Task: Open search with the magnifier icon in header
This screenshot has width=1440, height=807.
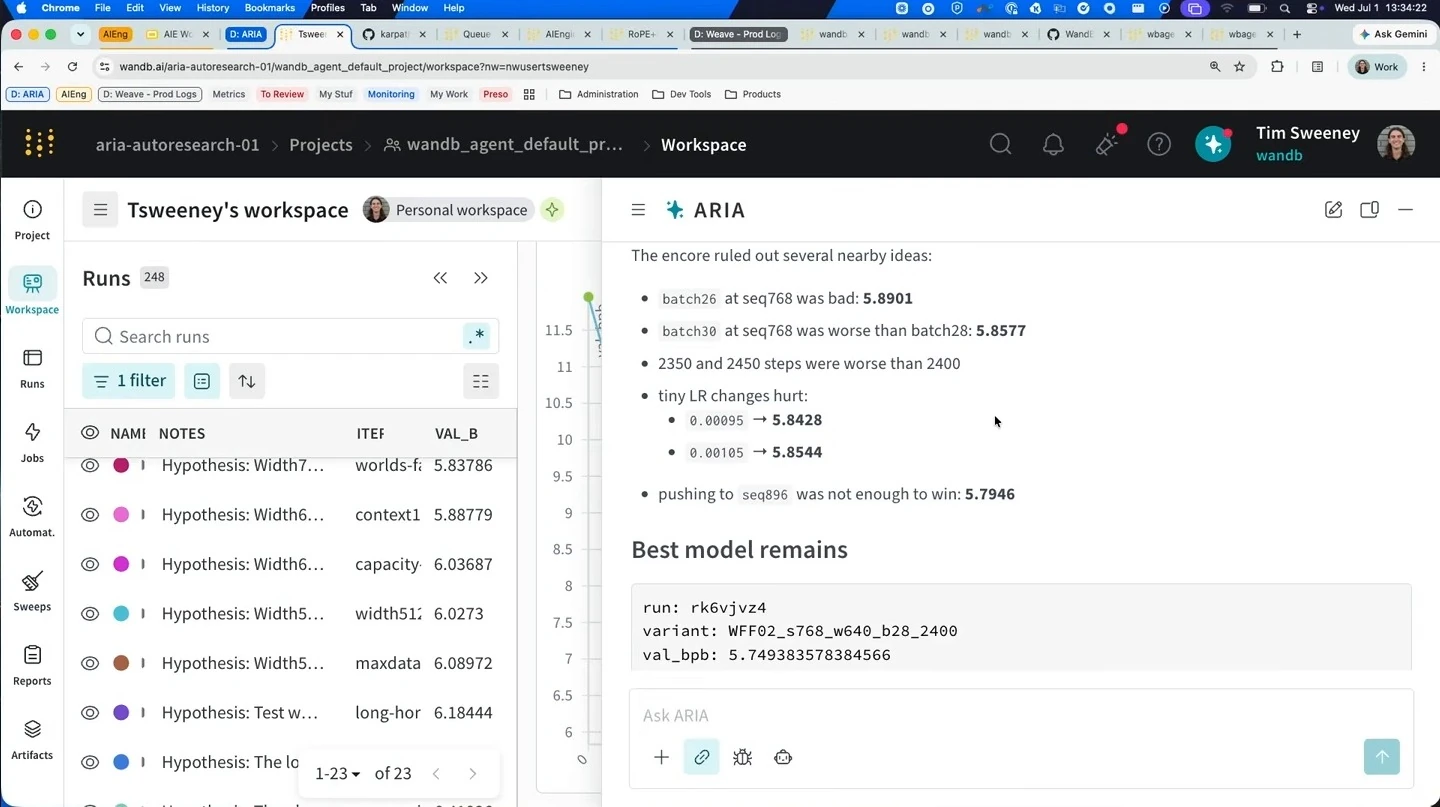Action: 1000,144
